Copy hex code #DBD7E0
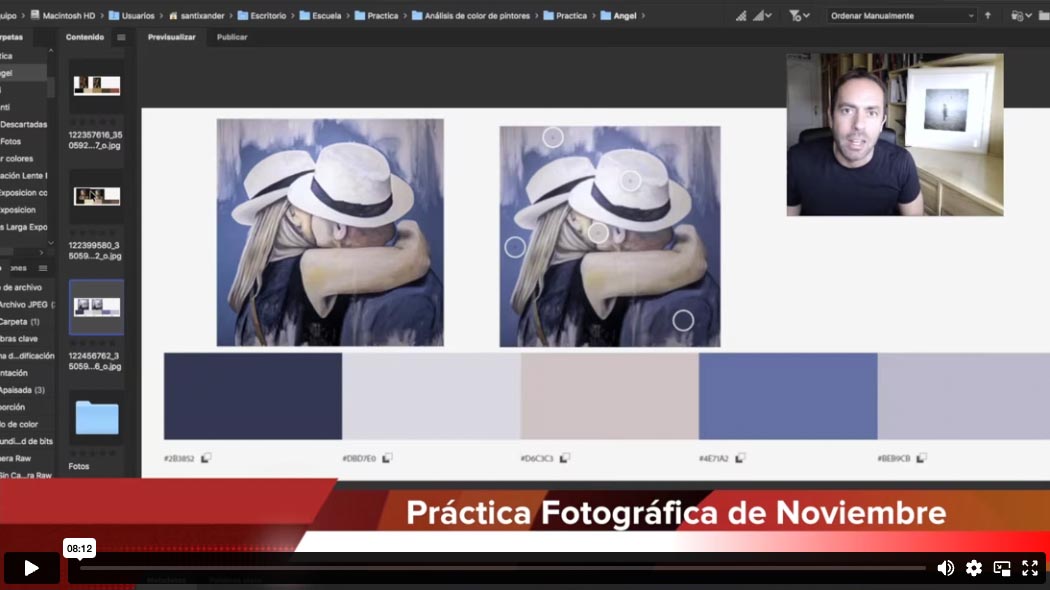1050x590 pixels. click(x=387, y=458)
